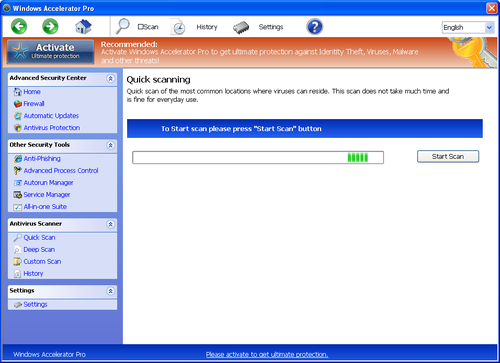Click the Deep Scan icon in sidebar
This screenshot has width=500, height=363.
(18, 250)
